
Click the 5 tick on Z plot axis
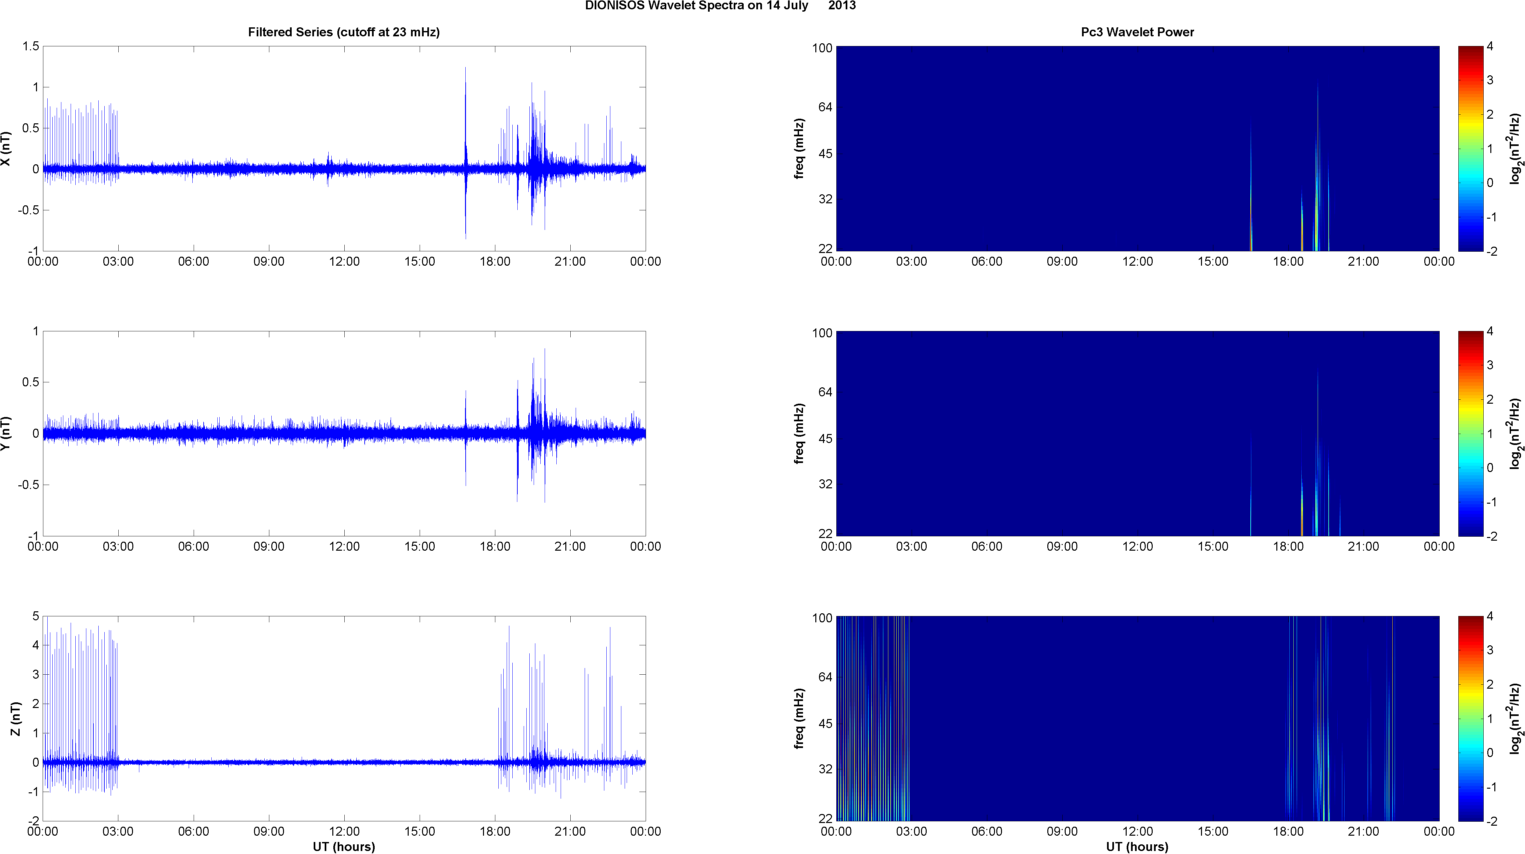coord(36,617)
